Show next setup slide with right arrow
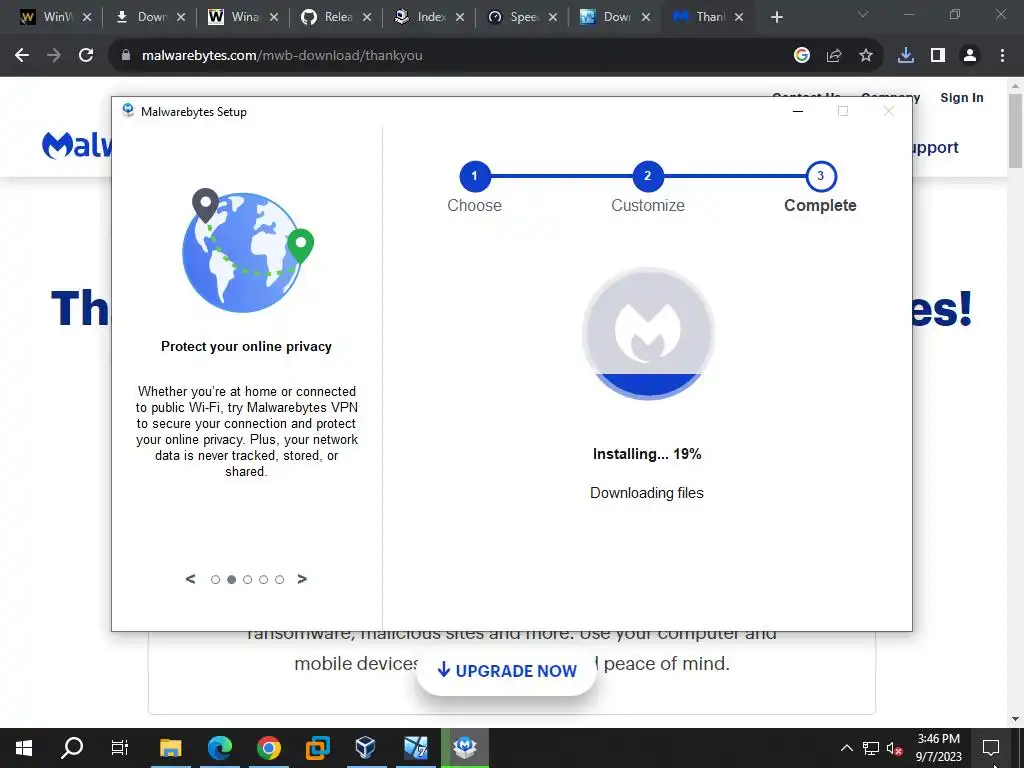This screenshot has height=768, width=1024. click(302, 579)
